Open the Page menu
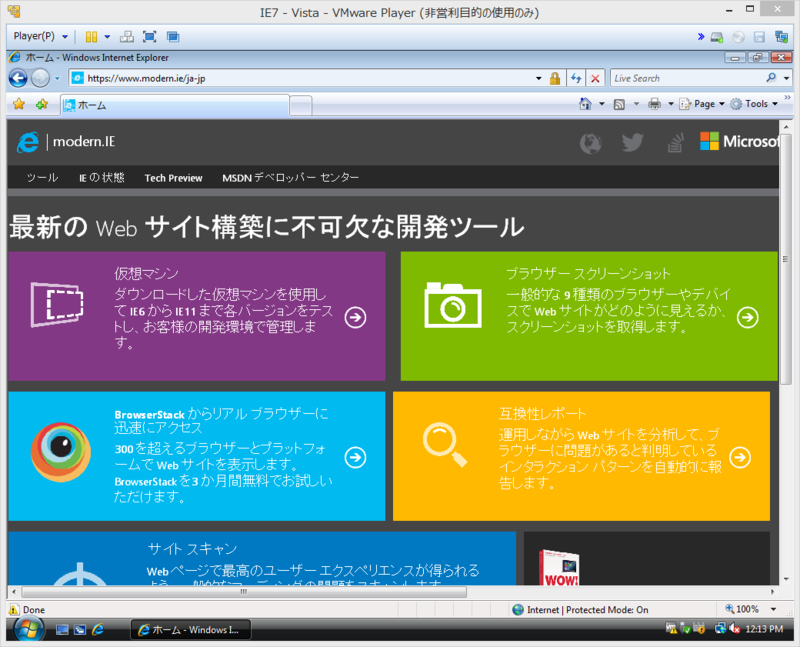800x647 pixels. tap(702, 104)
